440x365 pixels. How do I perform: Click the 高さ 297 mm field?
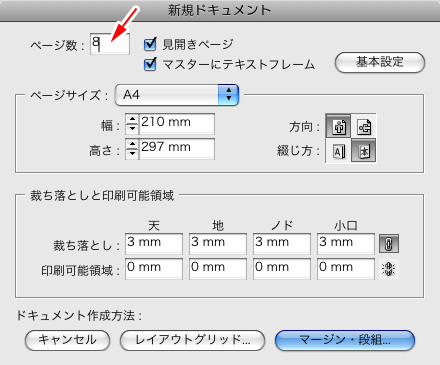tap(177, 149)
